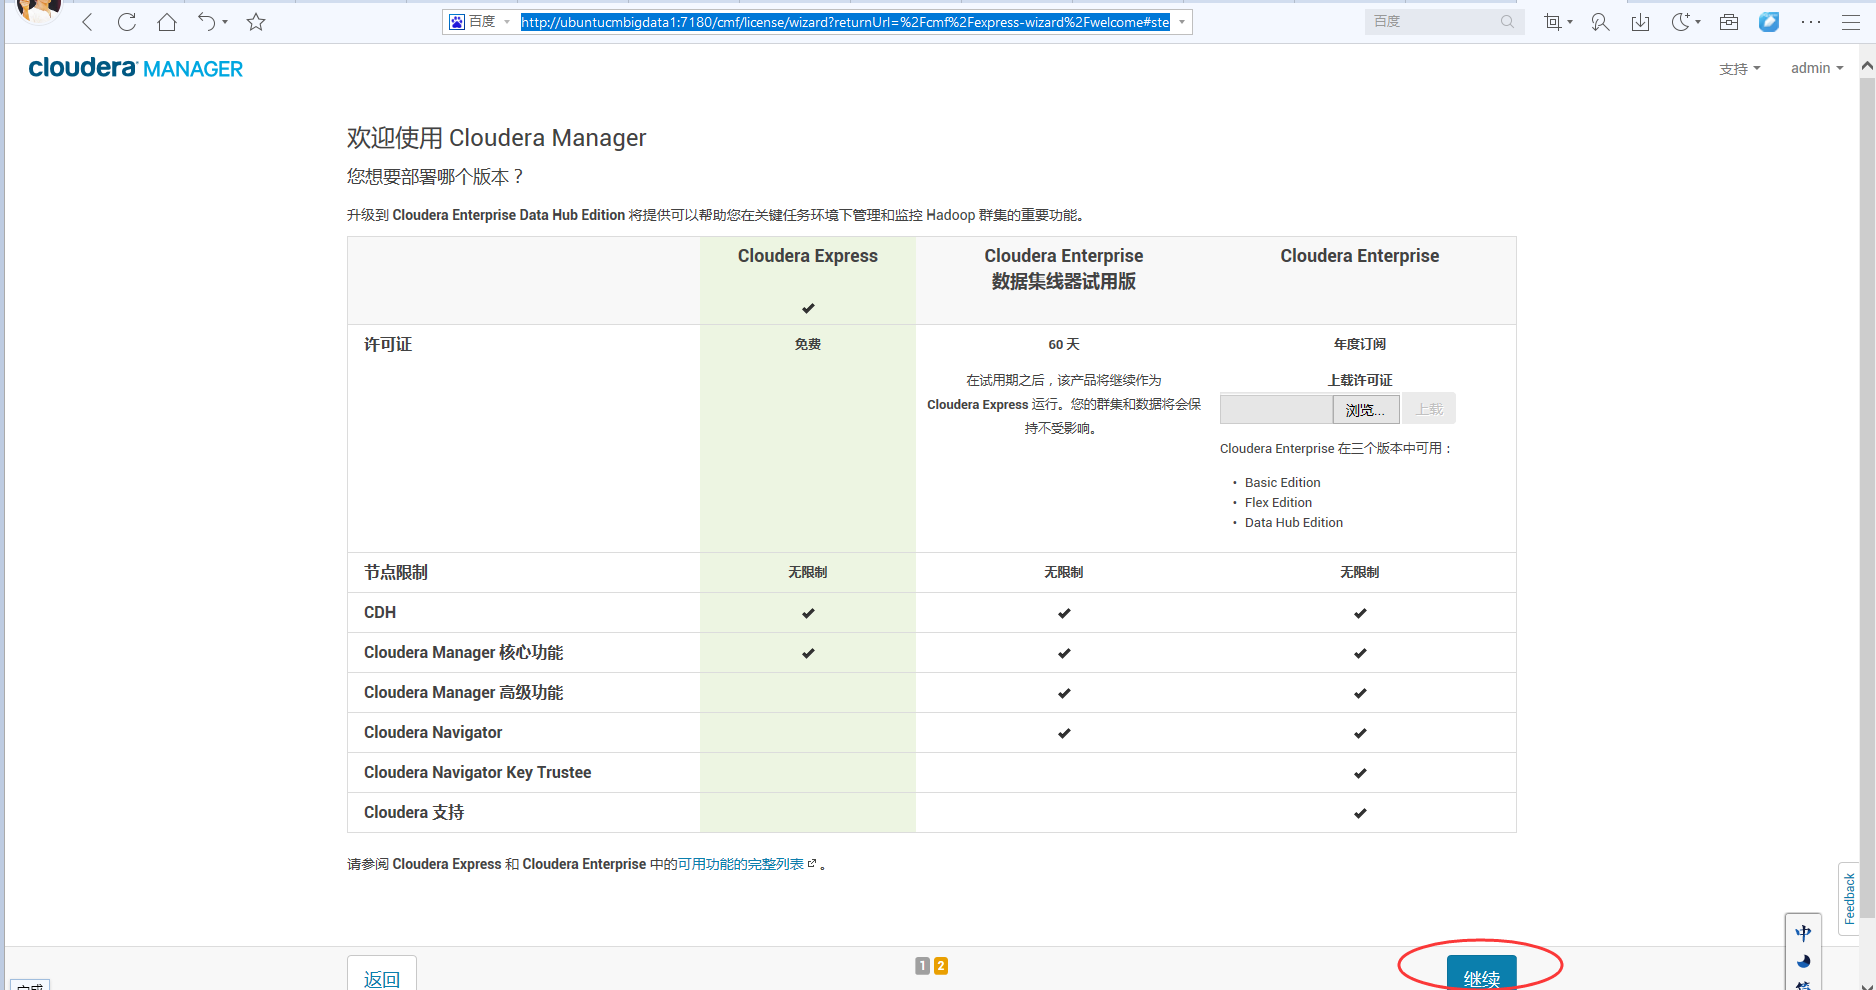This screenshot has height=990, width=1876.
Task: Click the external link icon after 可用功能的完整列表
Action: tap(812, 863)
